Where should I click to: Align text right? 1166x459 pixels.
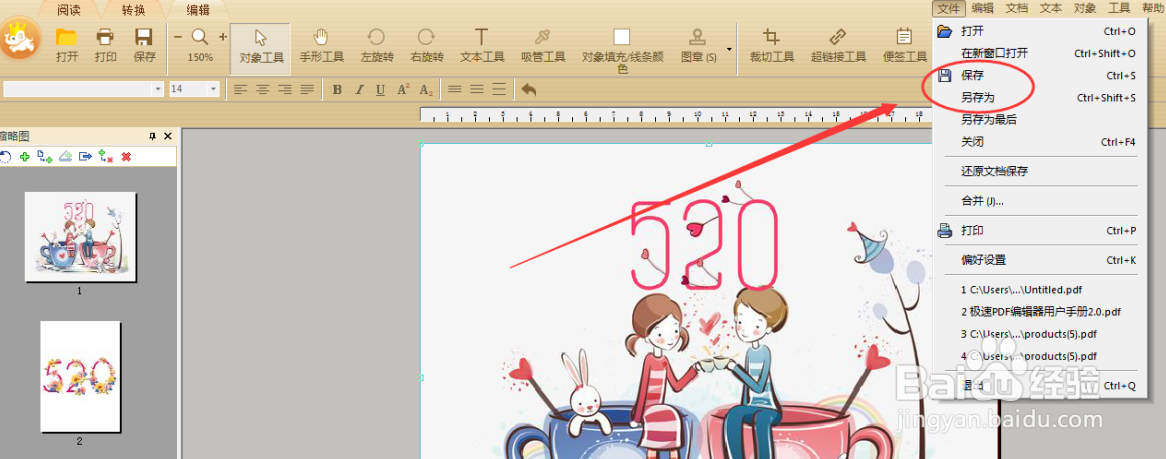coord(285,89)
